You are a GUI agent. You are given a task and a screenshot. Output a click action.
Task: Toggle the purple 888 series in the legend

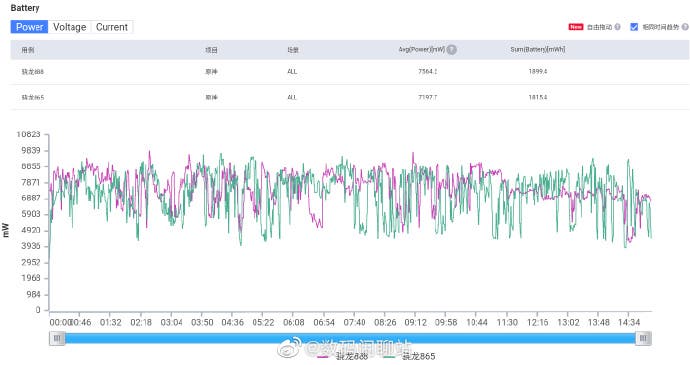(x=342, y=356)
